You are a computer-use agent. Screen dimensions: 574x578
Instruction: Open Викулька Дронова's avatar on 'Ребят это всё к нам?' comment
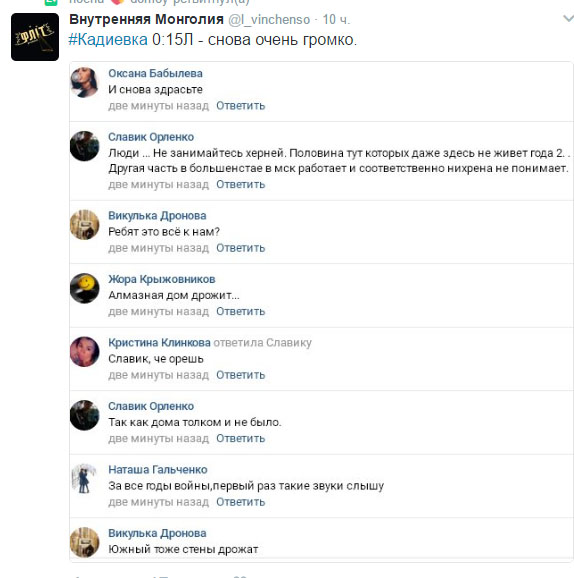tap(85, 225)
